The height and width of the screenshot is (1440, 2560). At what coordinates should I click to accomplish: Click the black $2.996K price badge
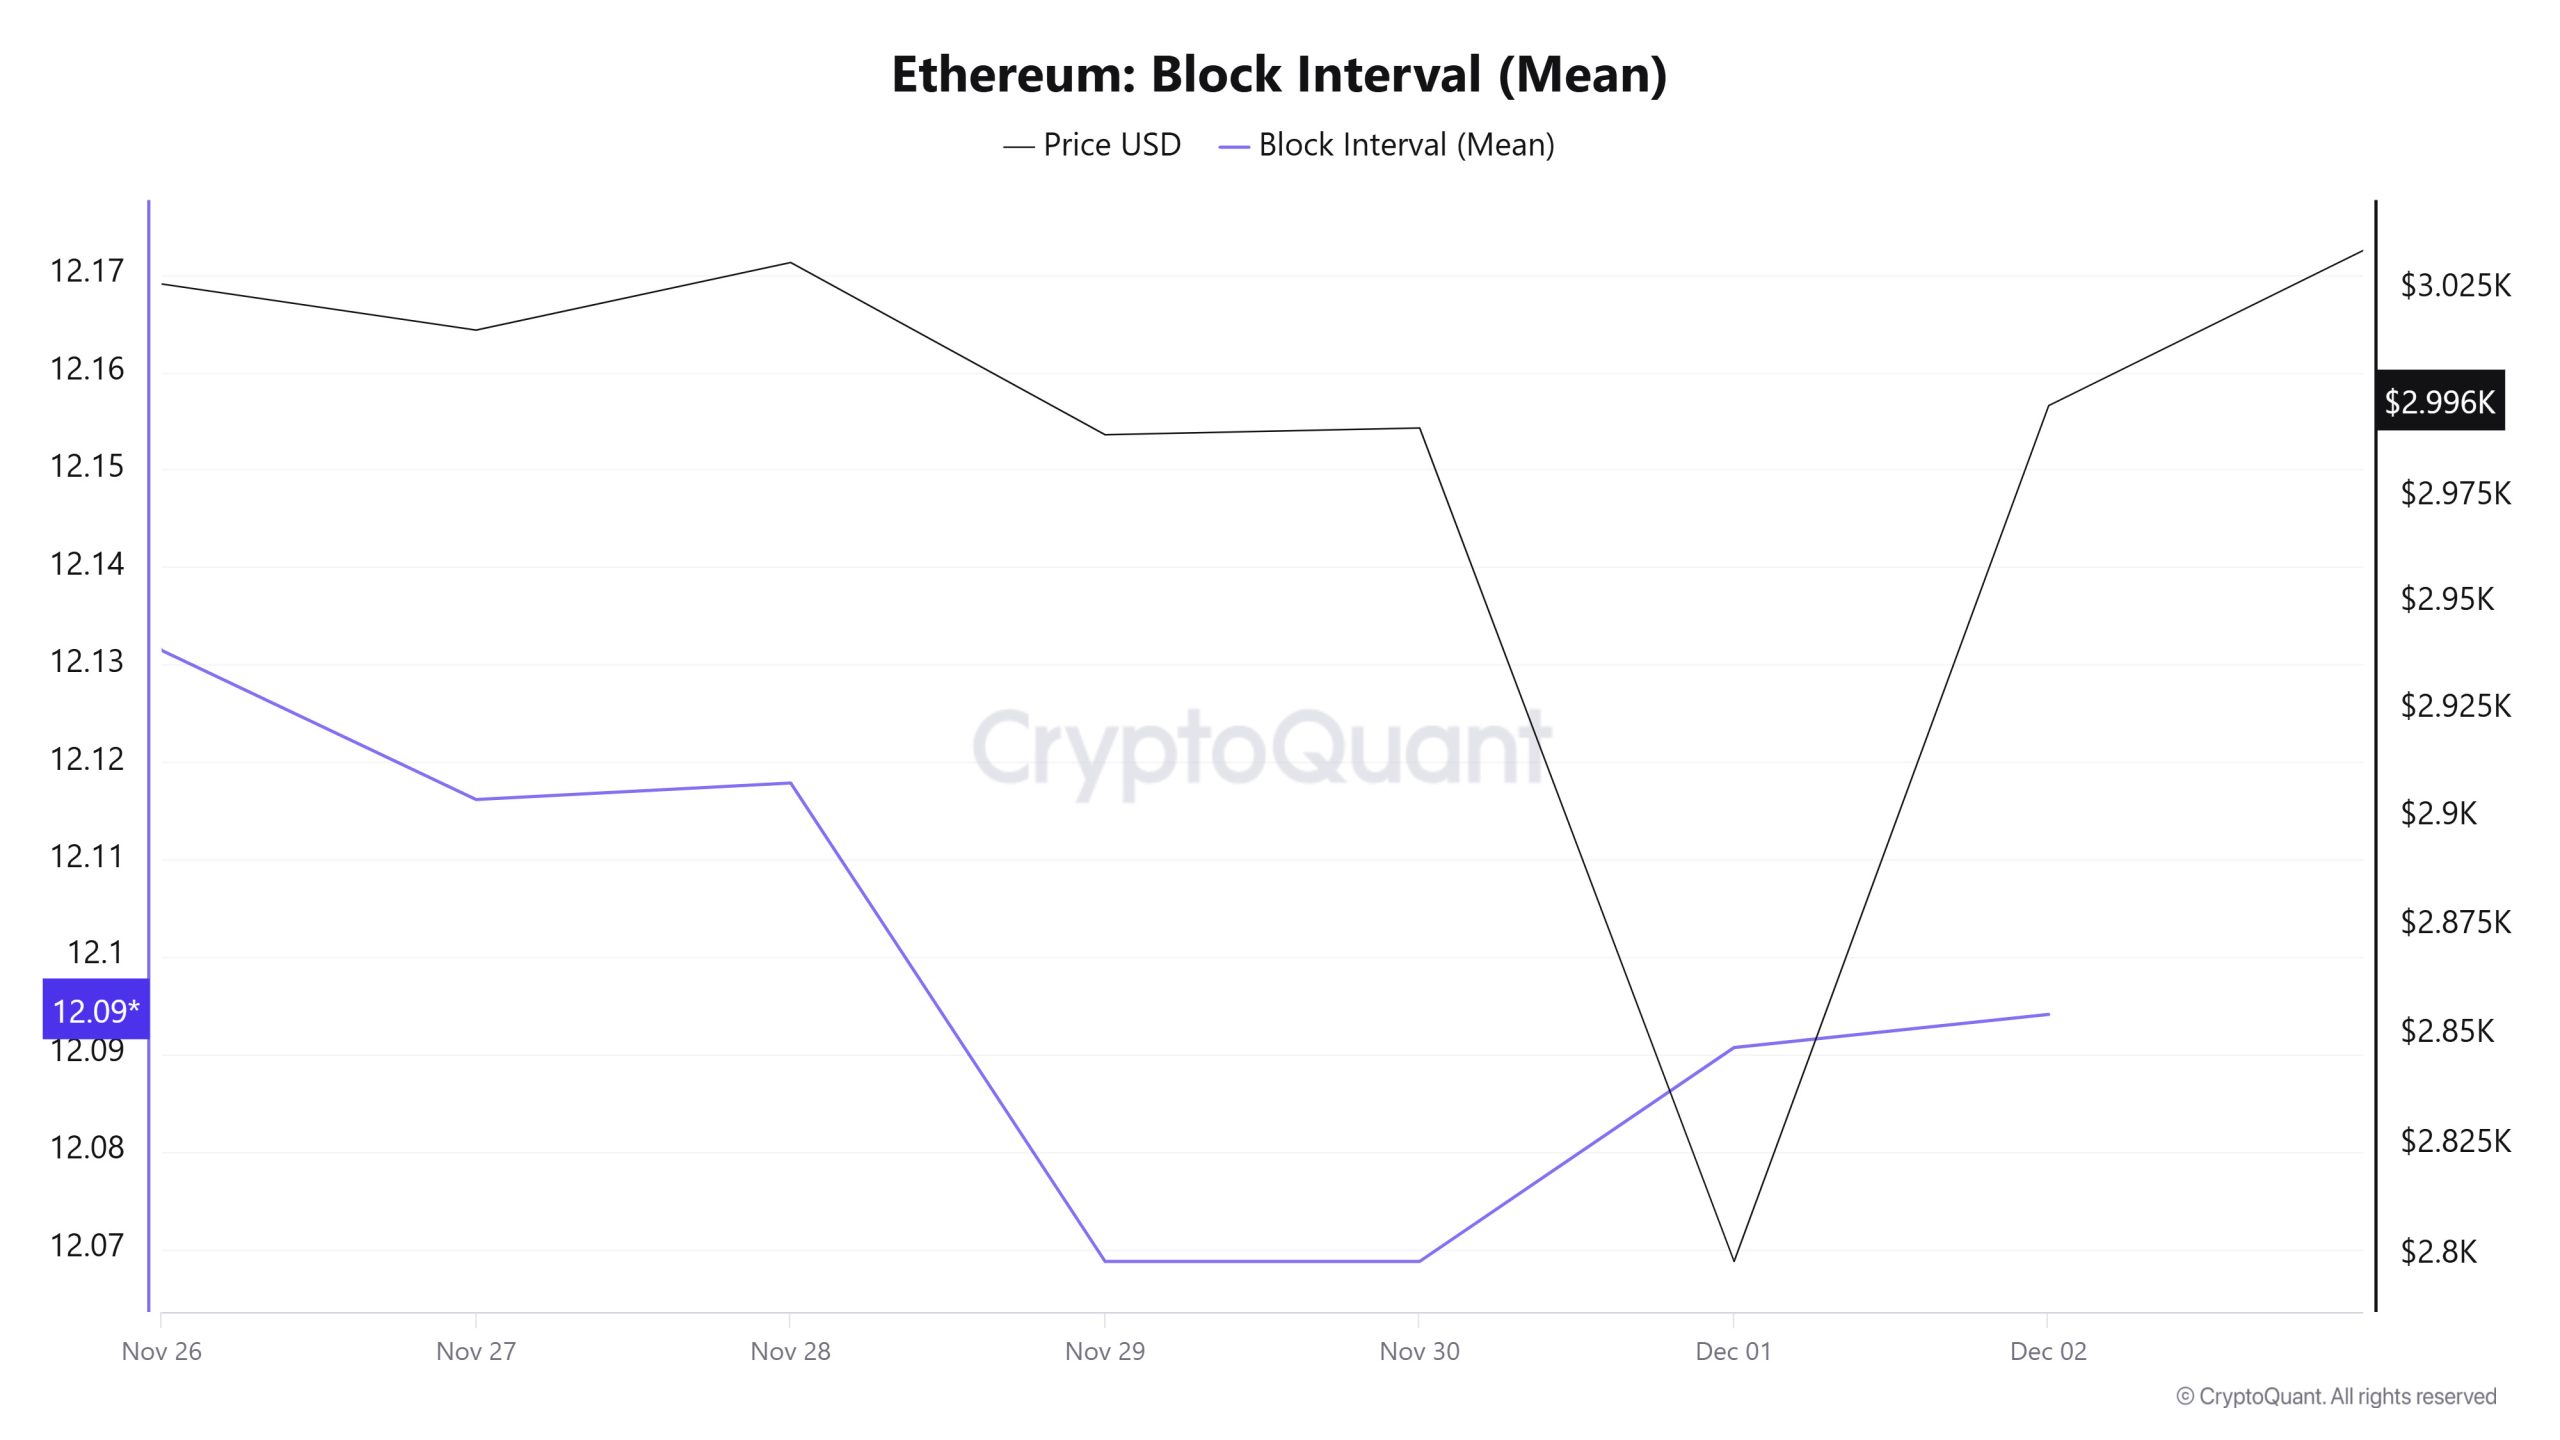pyautogui.click(x=2439, y=402)
